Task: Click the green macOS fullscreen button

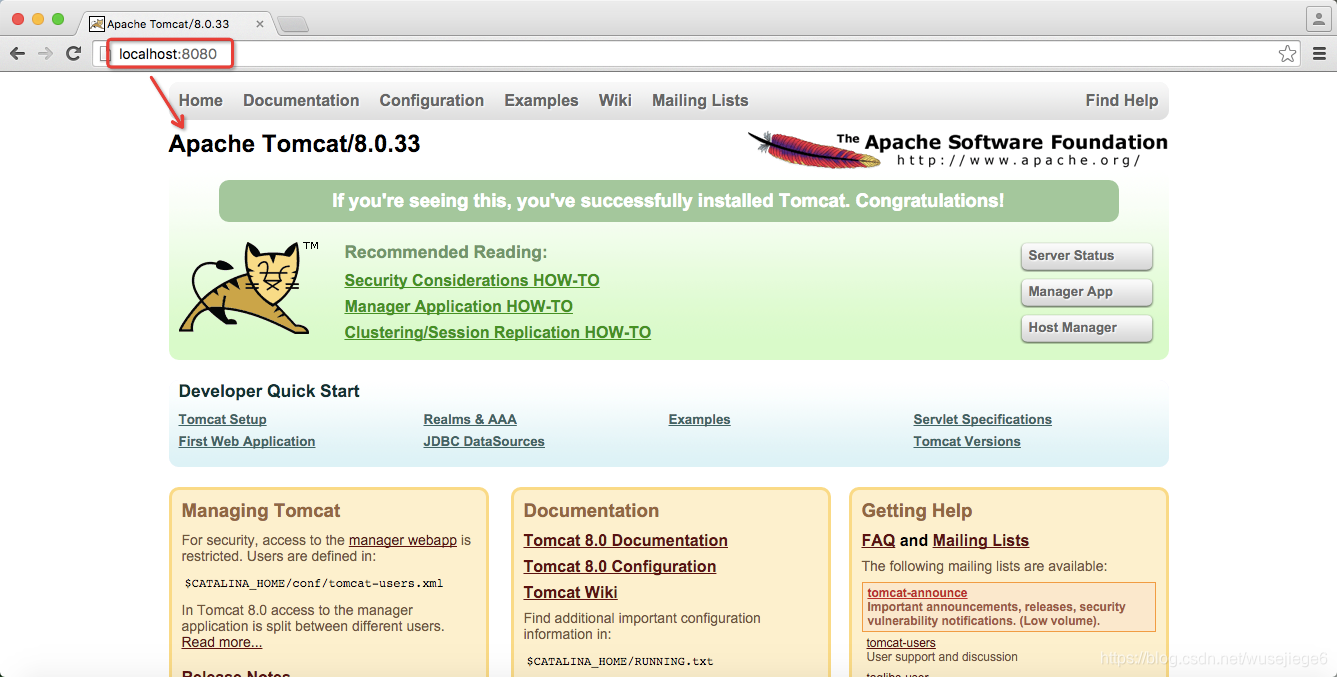Action: pyautogui.click(x=58, y=19)
